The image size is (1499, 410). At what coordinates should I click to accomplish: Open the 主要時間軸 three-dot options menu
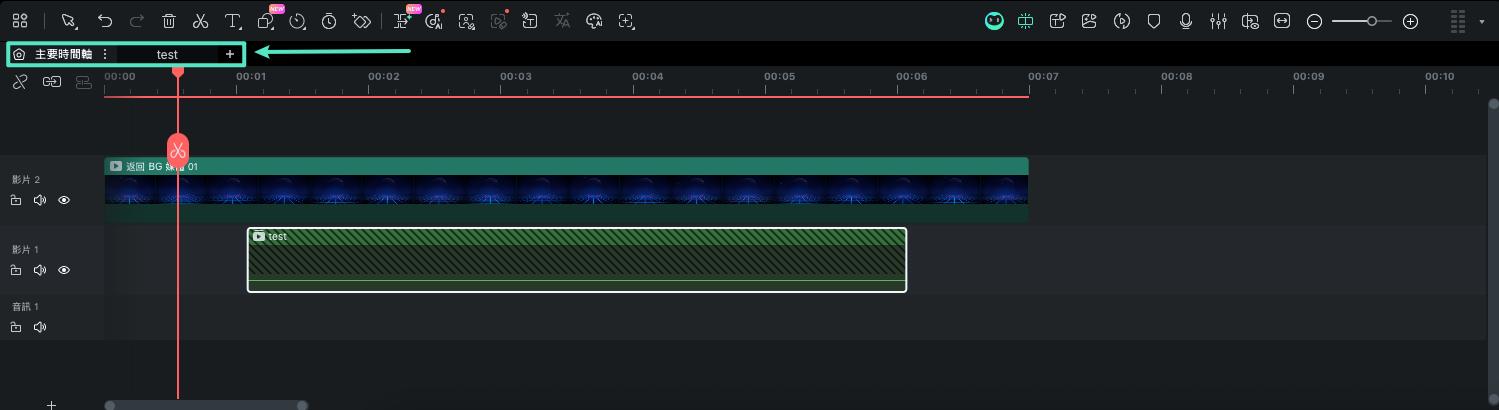pyautogui.click(x=105, y=54)
